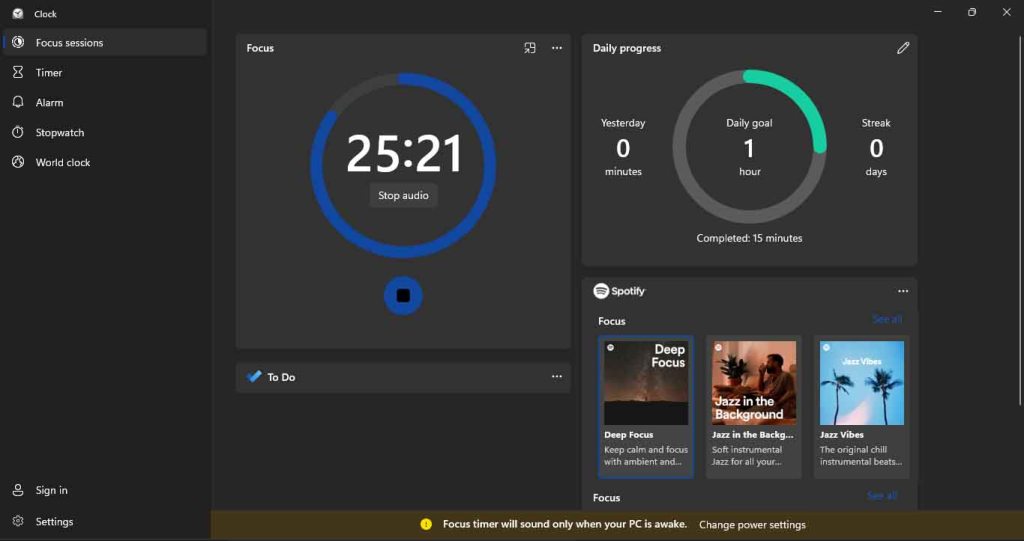The width and height of the screenshot is (1024, 541).
Task: Click the Stopwatch icon in the sidebar
Action: click(18, 132)
